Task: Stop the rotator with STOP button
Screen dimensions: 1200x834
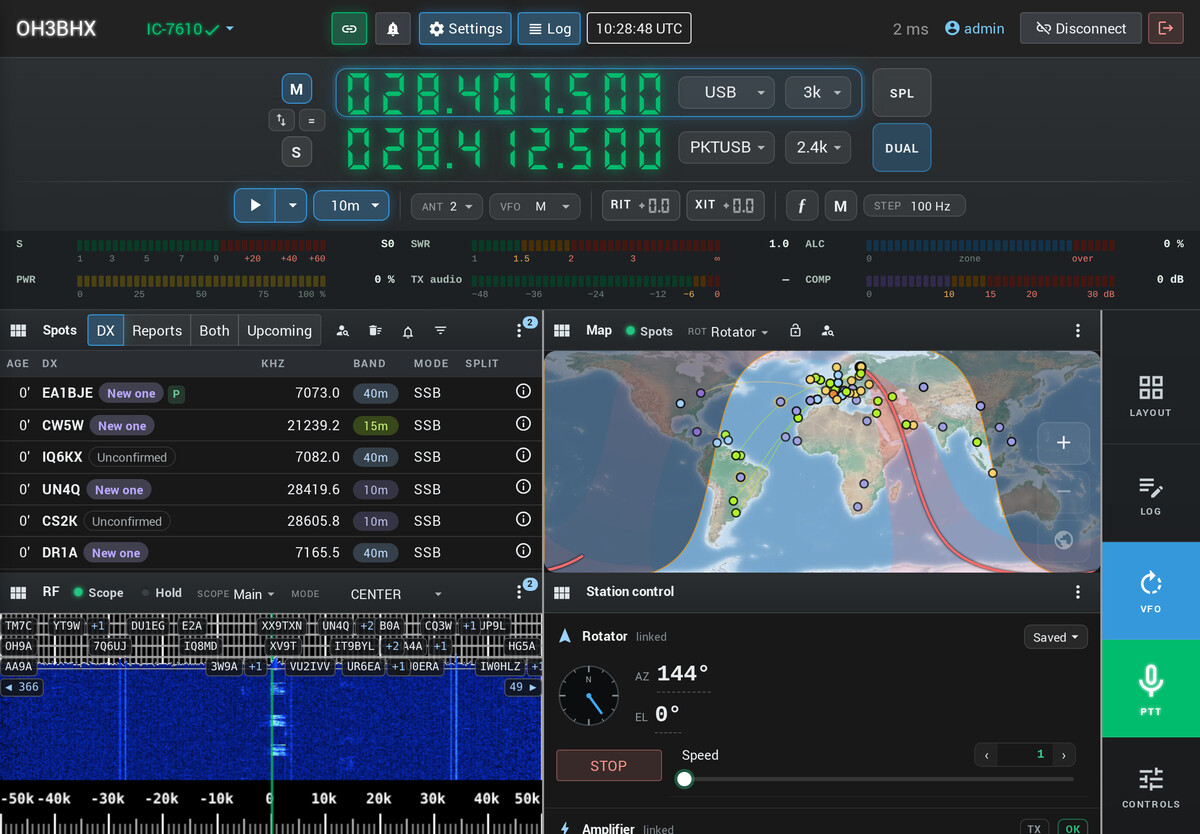Action: [609, 766]
